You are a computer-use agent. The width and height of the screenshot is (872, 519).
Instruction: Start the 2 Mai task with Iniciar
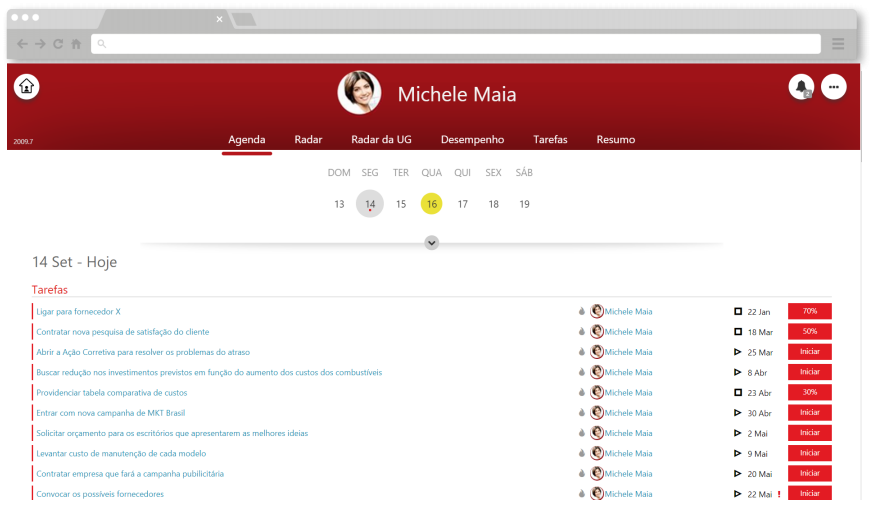point(810,433)
